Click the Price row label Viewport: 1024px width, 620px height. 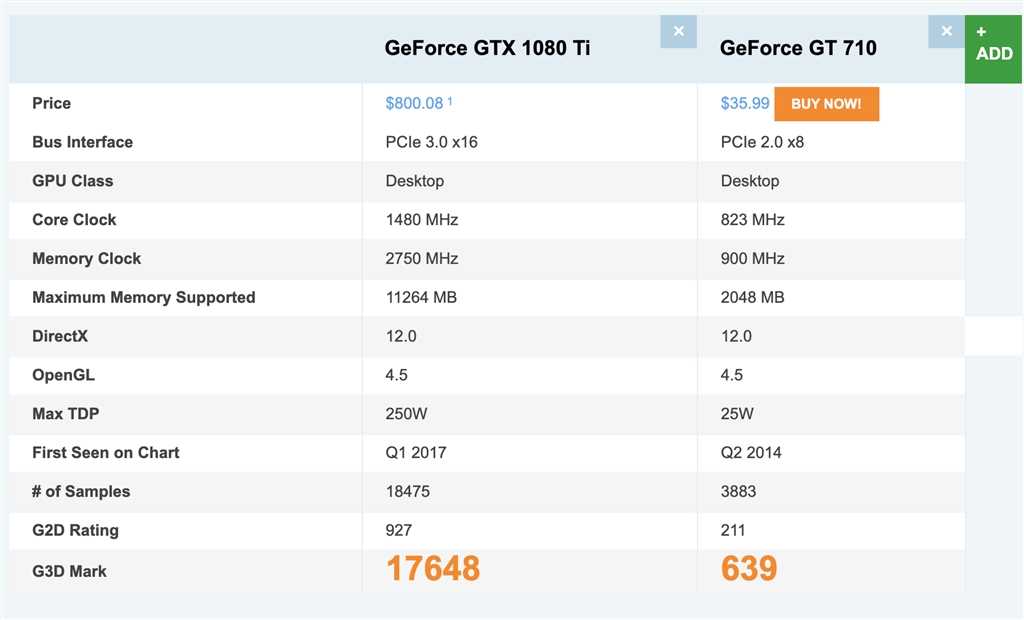point(52,103)
